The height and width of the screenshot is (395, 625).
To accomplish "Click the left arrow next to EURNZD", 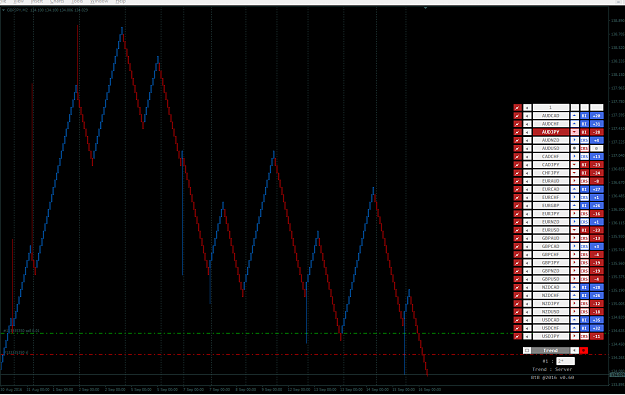I will pyautogui.click(x=527, y=222).
